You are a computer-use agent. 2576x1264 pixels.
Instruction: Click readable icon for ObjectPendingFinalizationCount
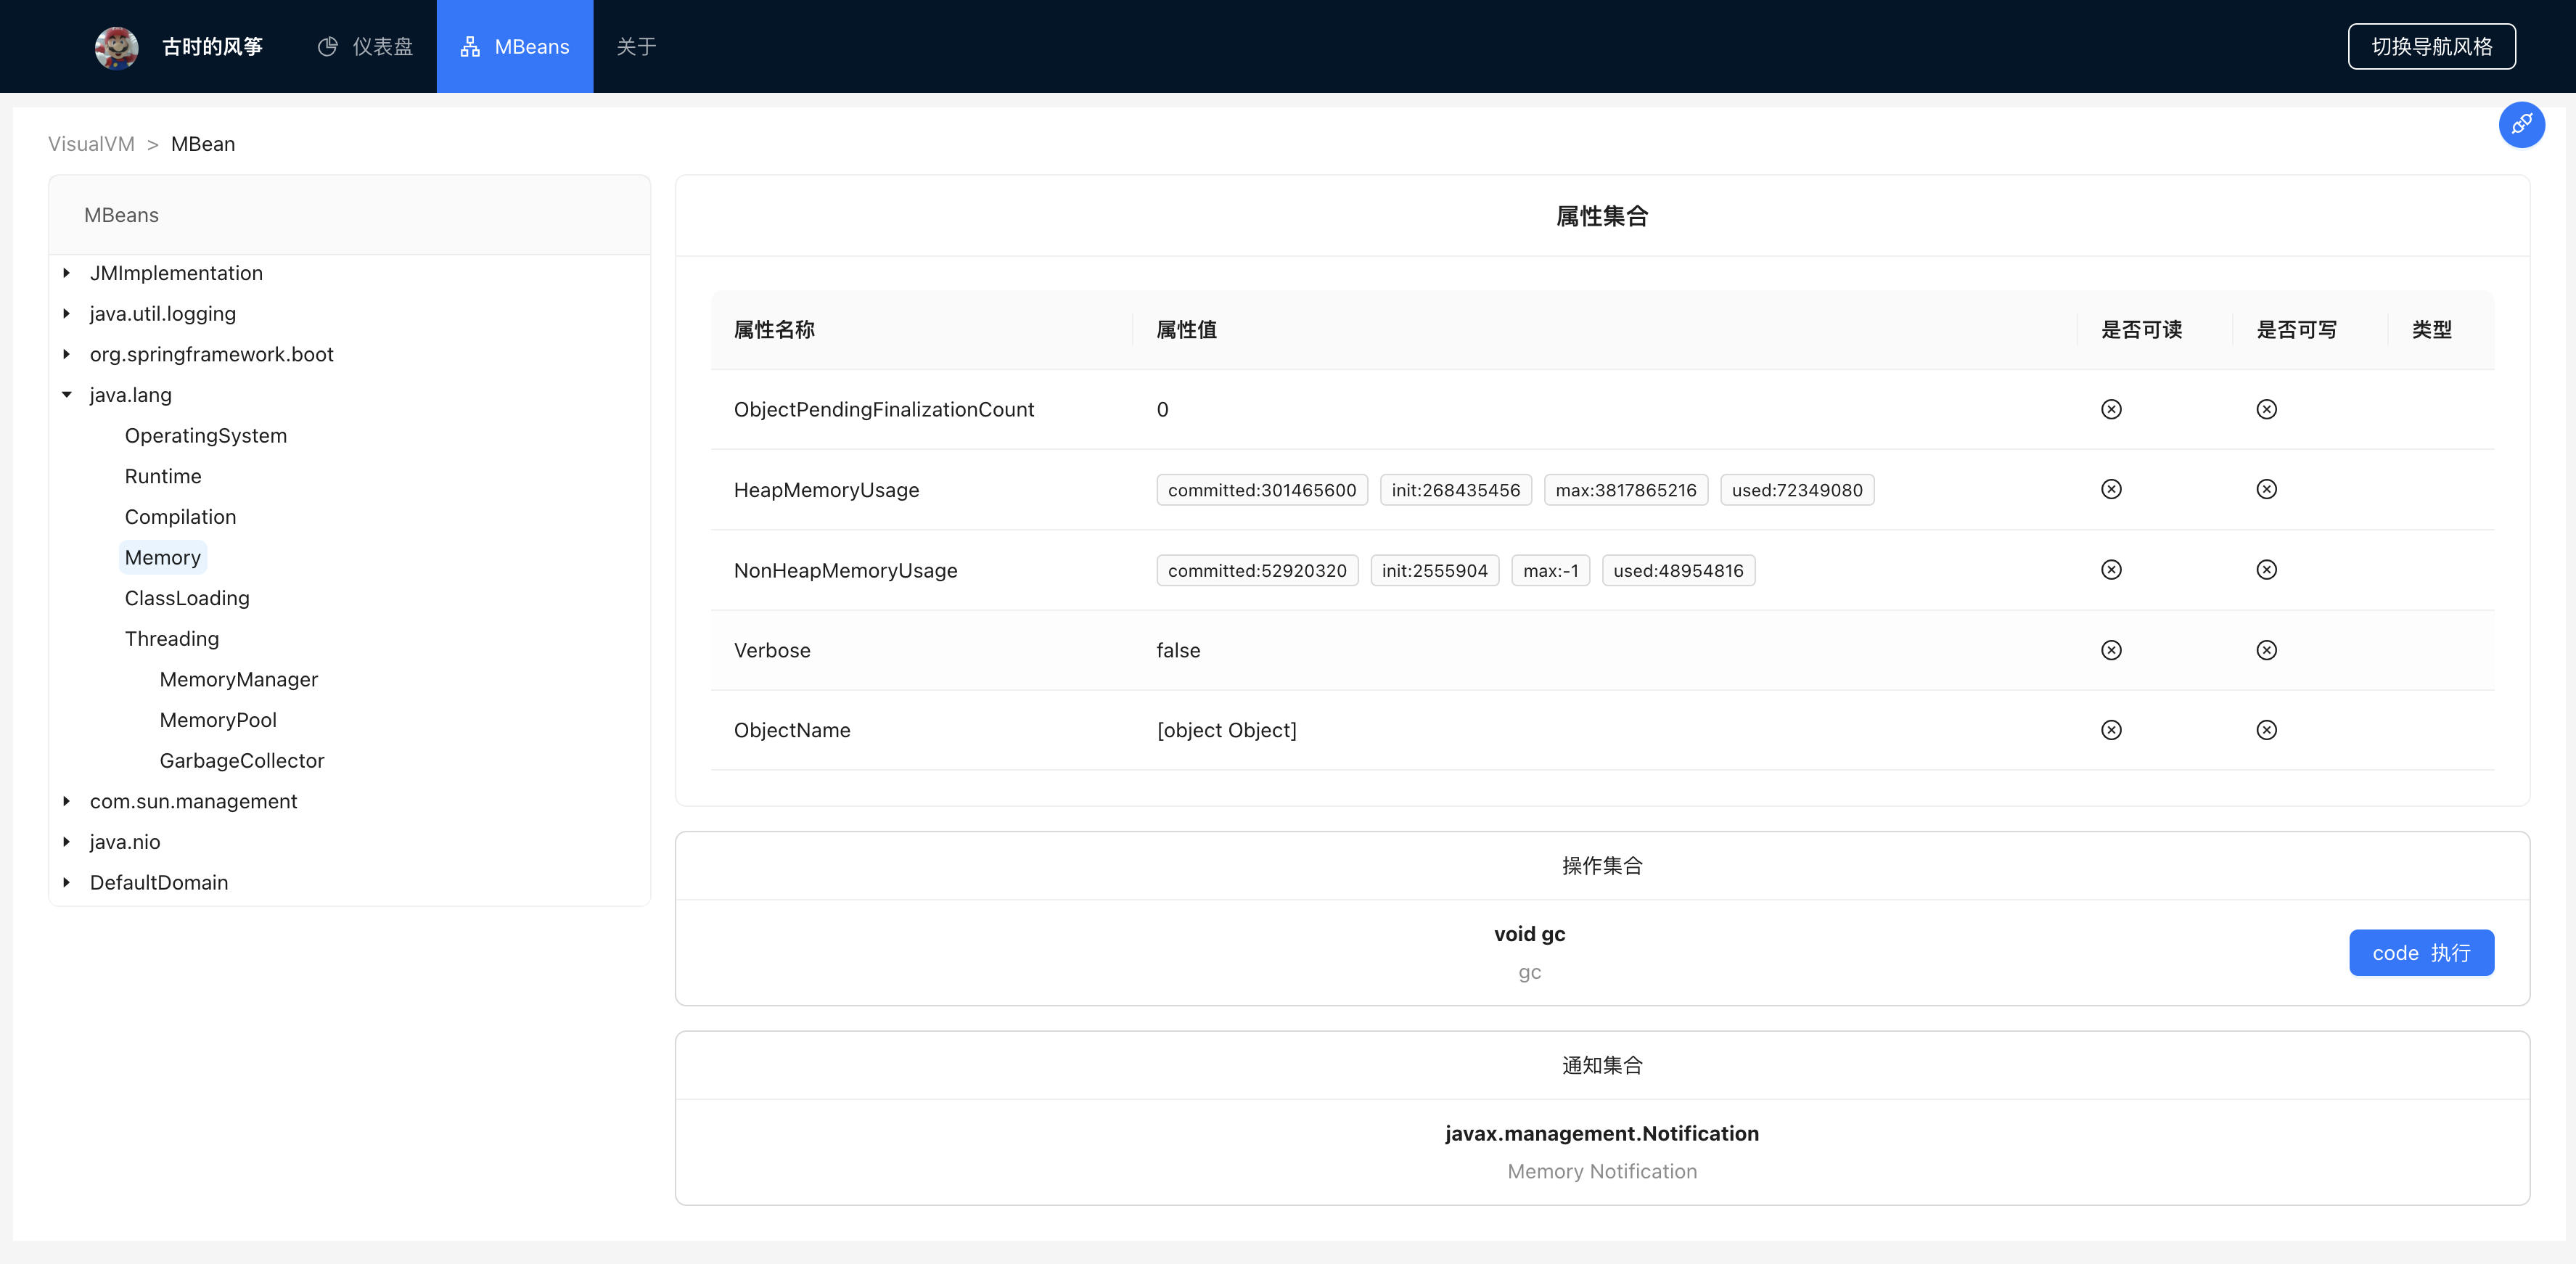(2111, 409)
